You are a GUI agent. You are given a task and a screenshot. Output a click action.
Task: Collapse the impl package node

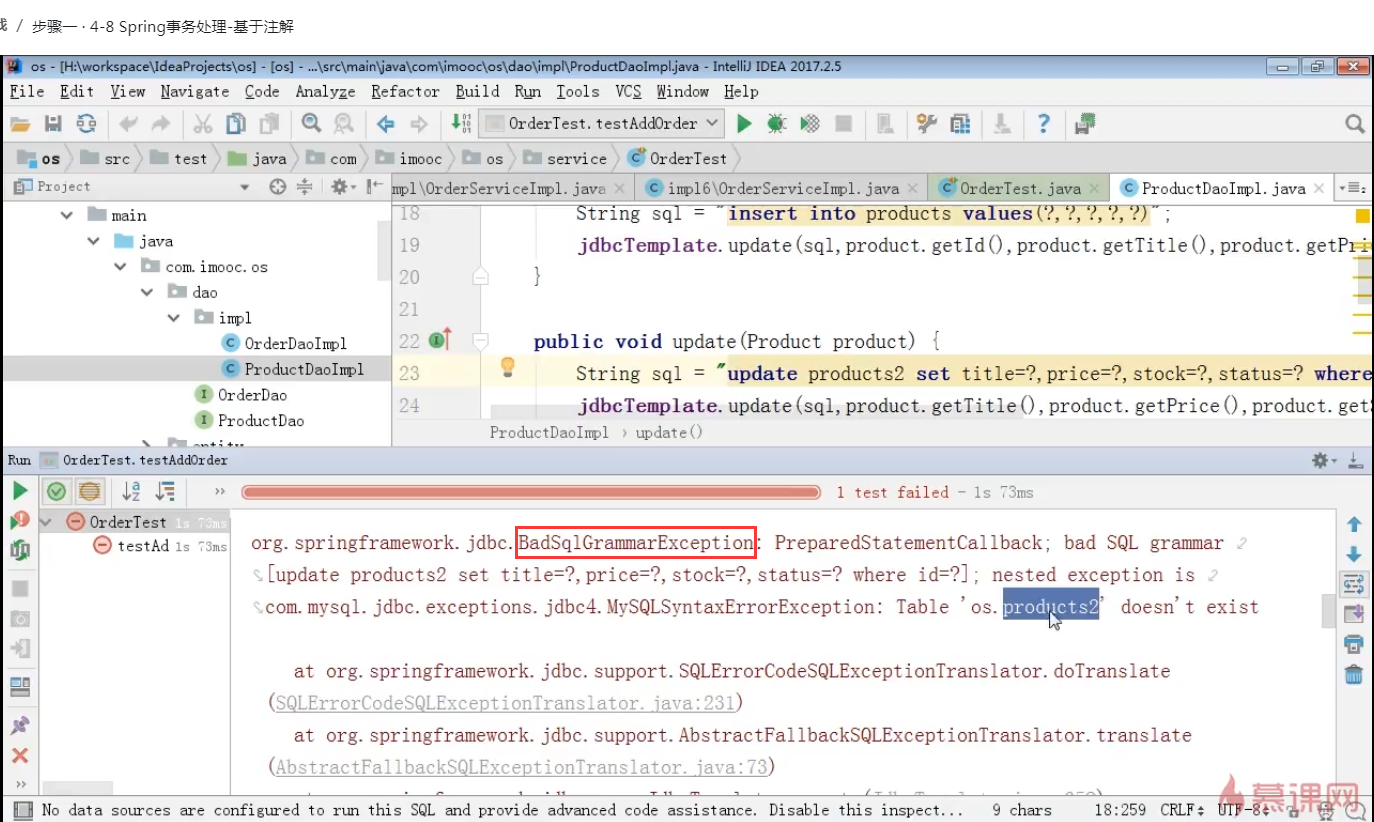pyautogui.click(x=175, y=318)
